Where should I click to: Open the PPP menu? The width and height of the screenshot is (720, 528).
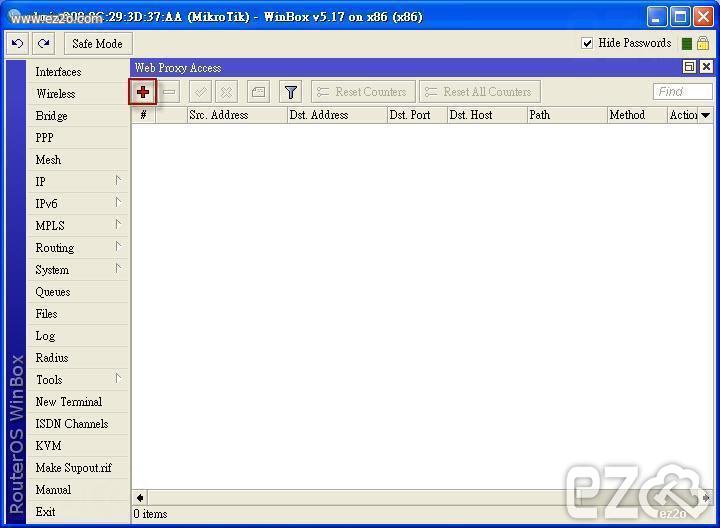click(78, 138)
